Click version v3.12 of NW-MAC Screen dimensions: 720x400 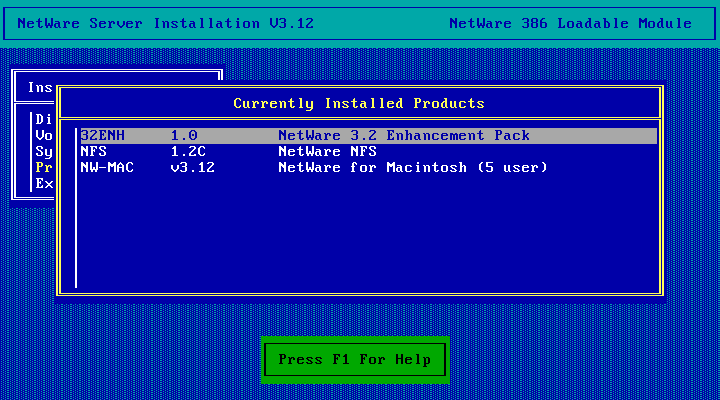click(x=193, y=168)
